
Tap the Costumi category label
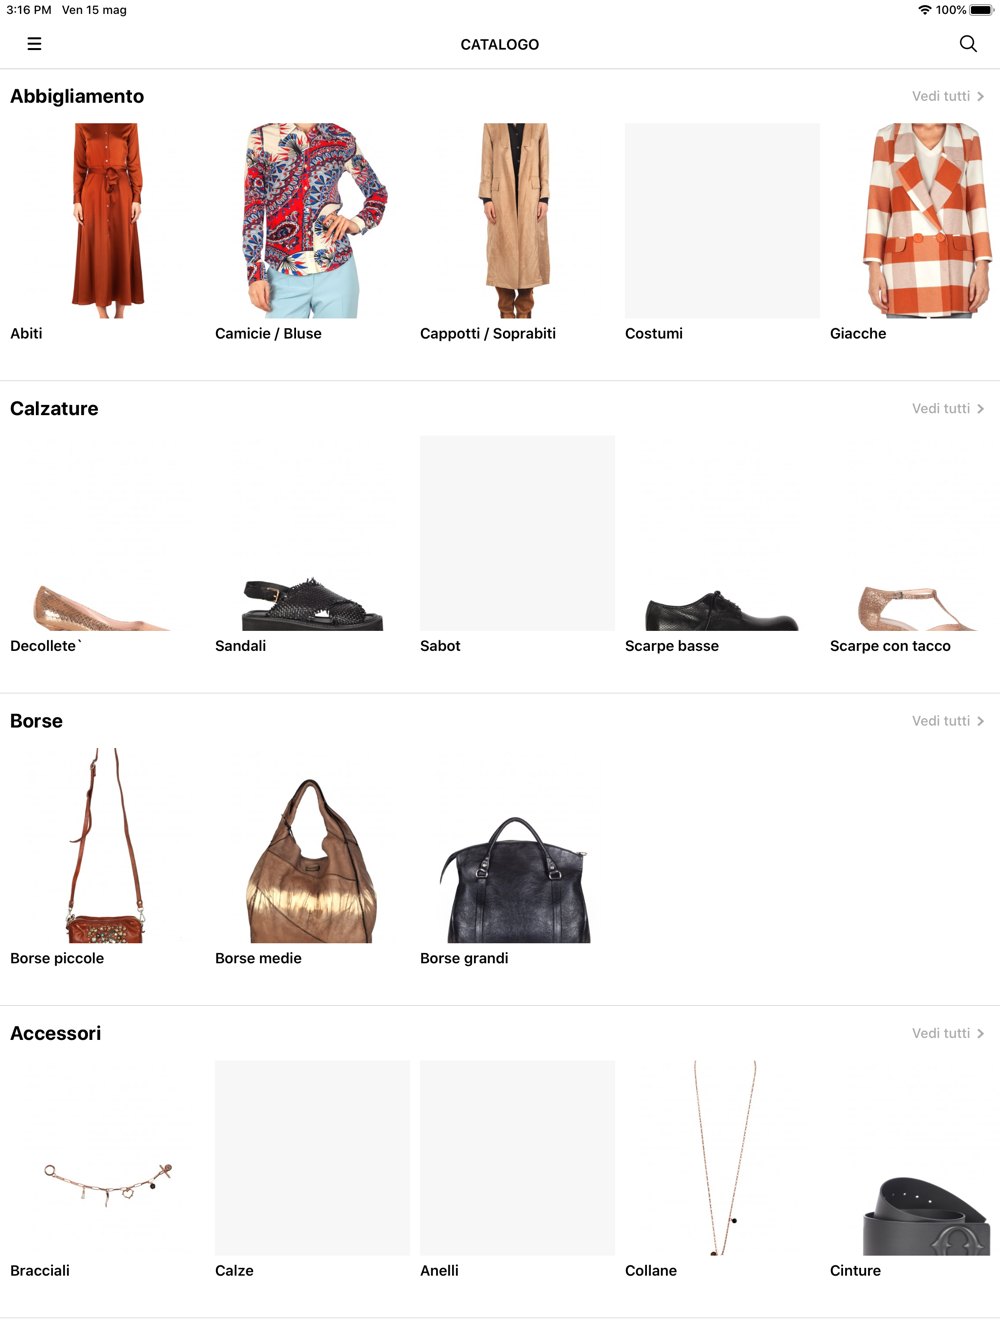(x=654, y=333)
